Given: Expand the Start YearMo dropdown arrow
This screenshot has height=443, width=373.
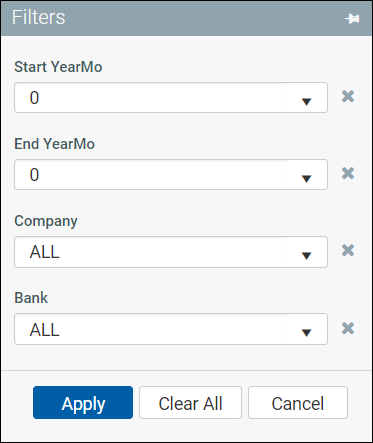Looking at the screenshot, I should point(306,101).
